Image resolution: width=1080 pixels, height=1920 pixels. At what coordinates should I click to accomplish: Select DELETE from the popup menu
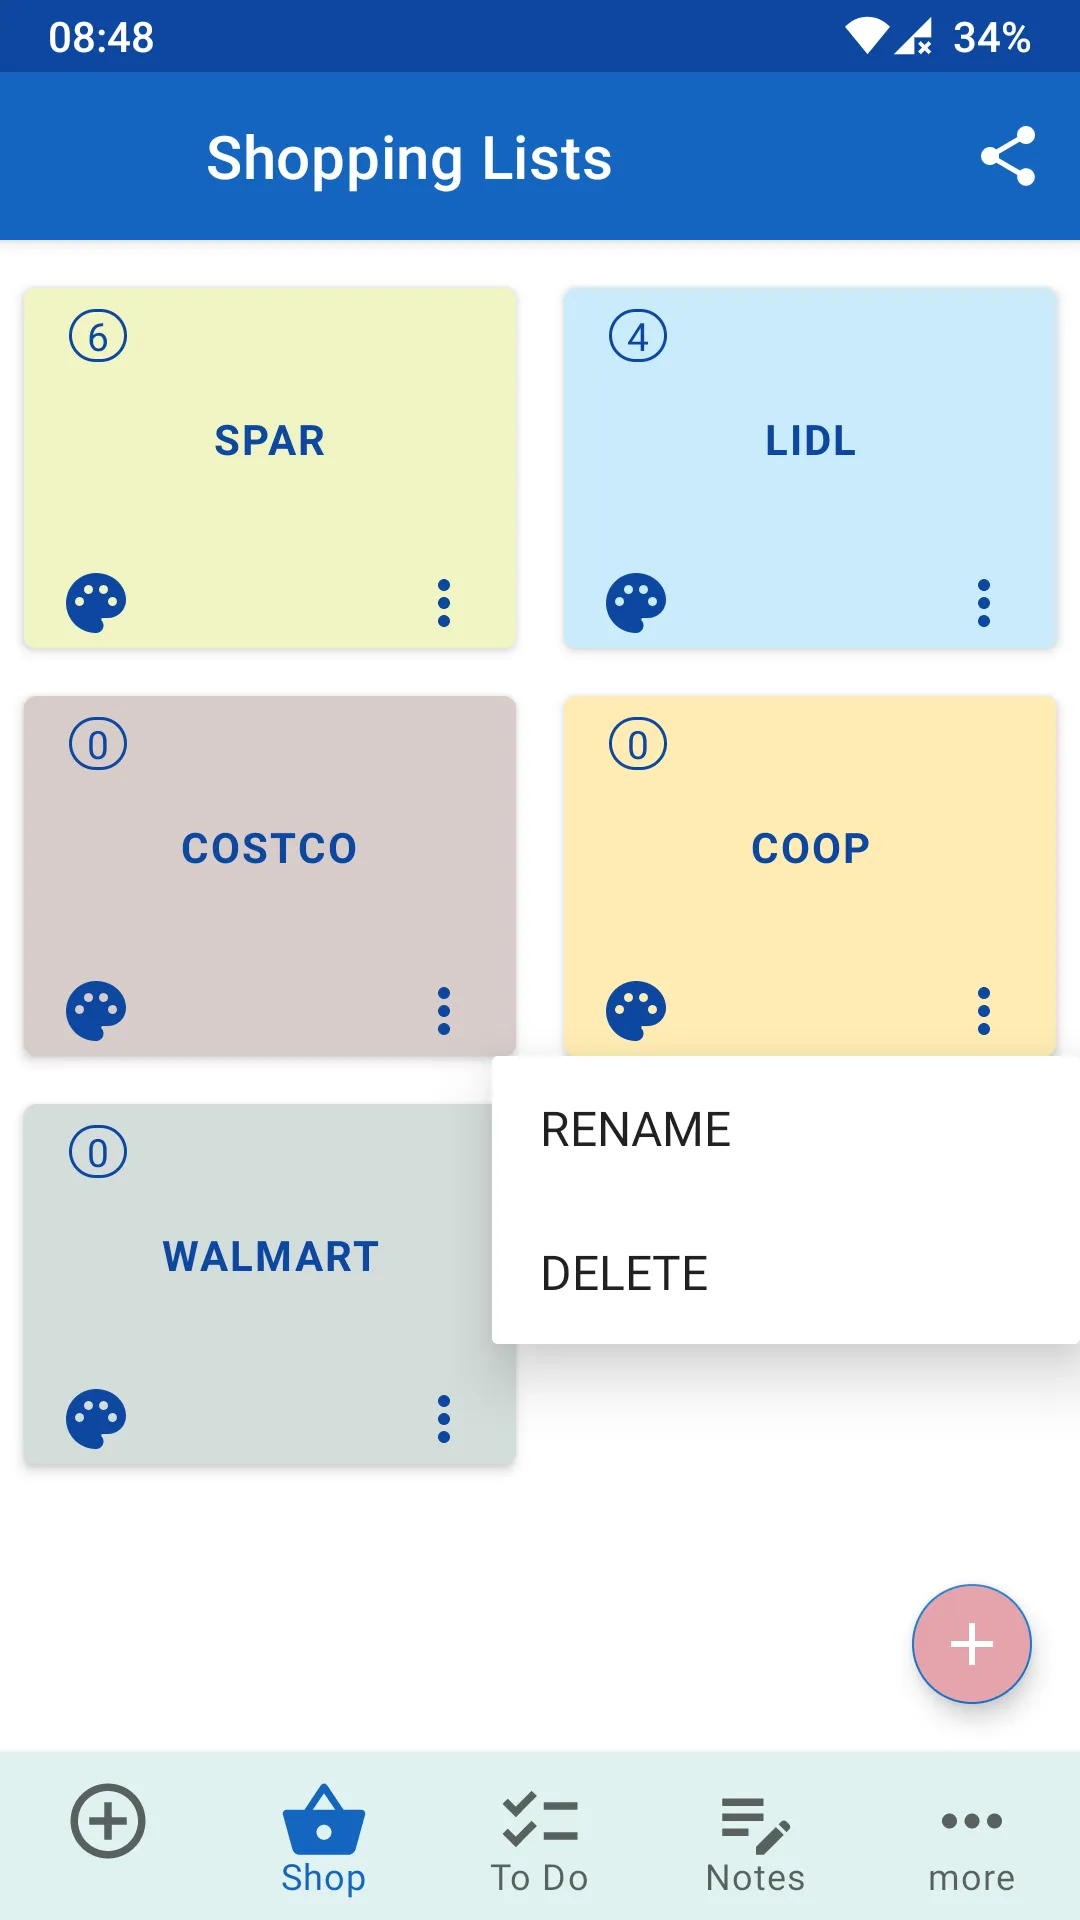click(786, 1273)
